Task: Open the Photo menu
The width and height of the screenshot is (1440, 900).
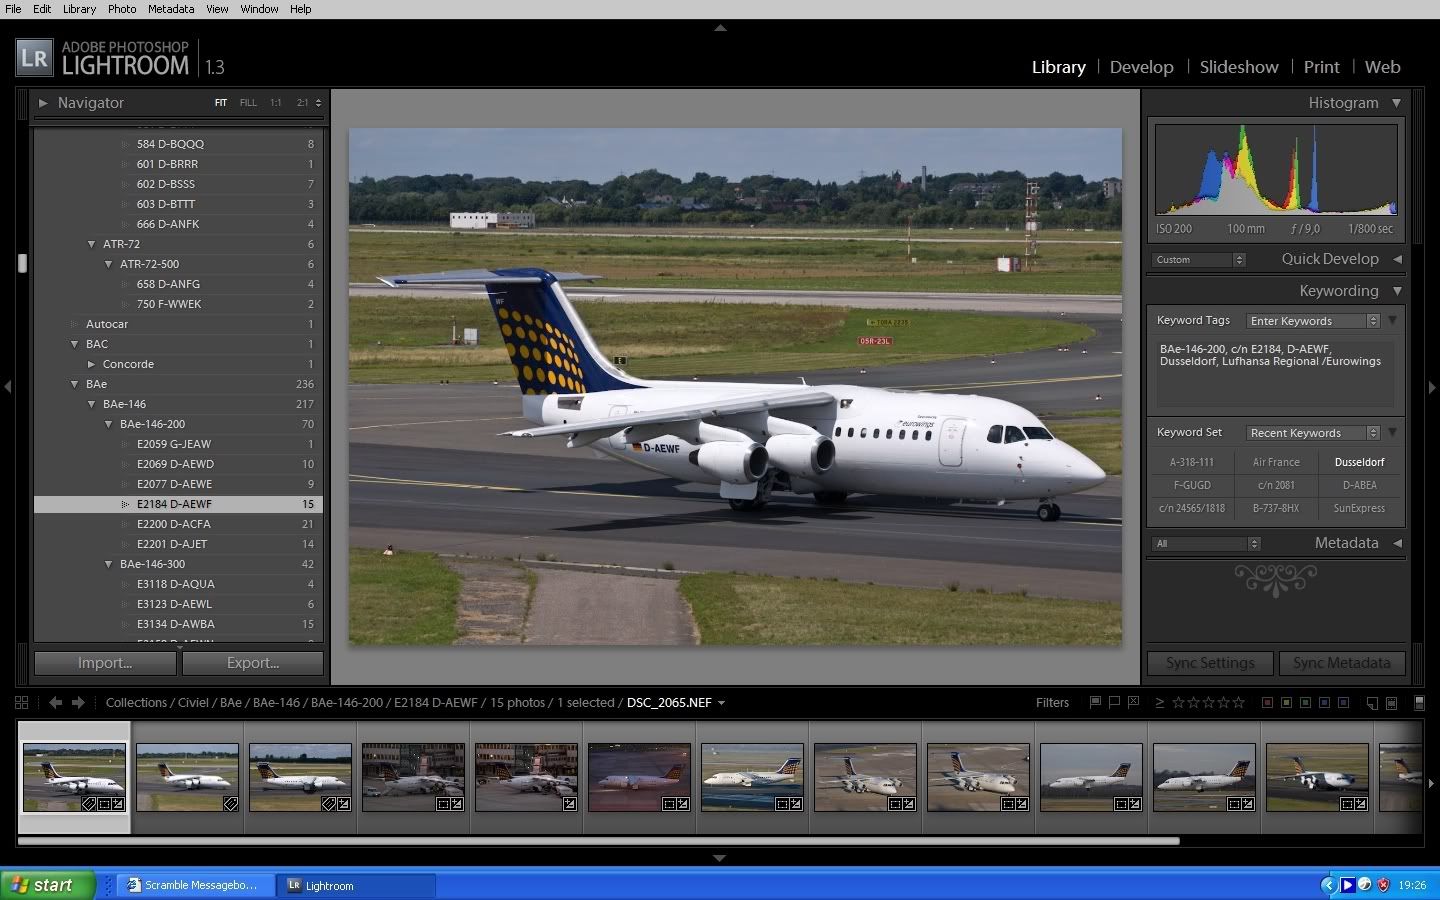Action: click(122, 9)
